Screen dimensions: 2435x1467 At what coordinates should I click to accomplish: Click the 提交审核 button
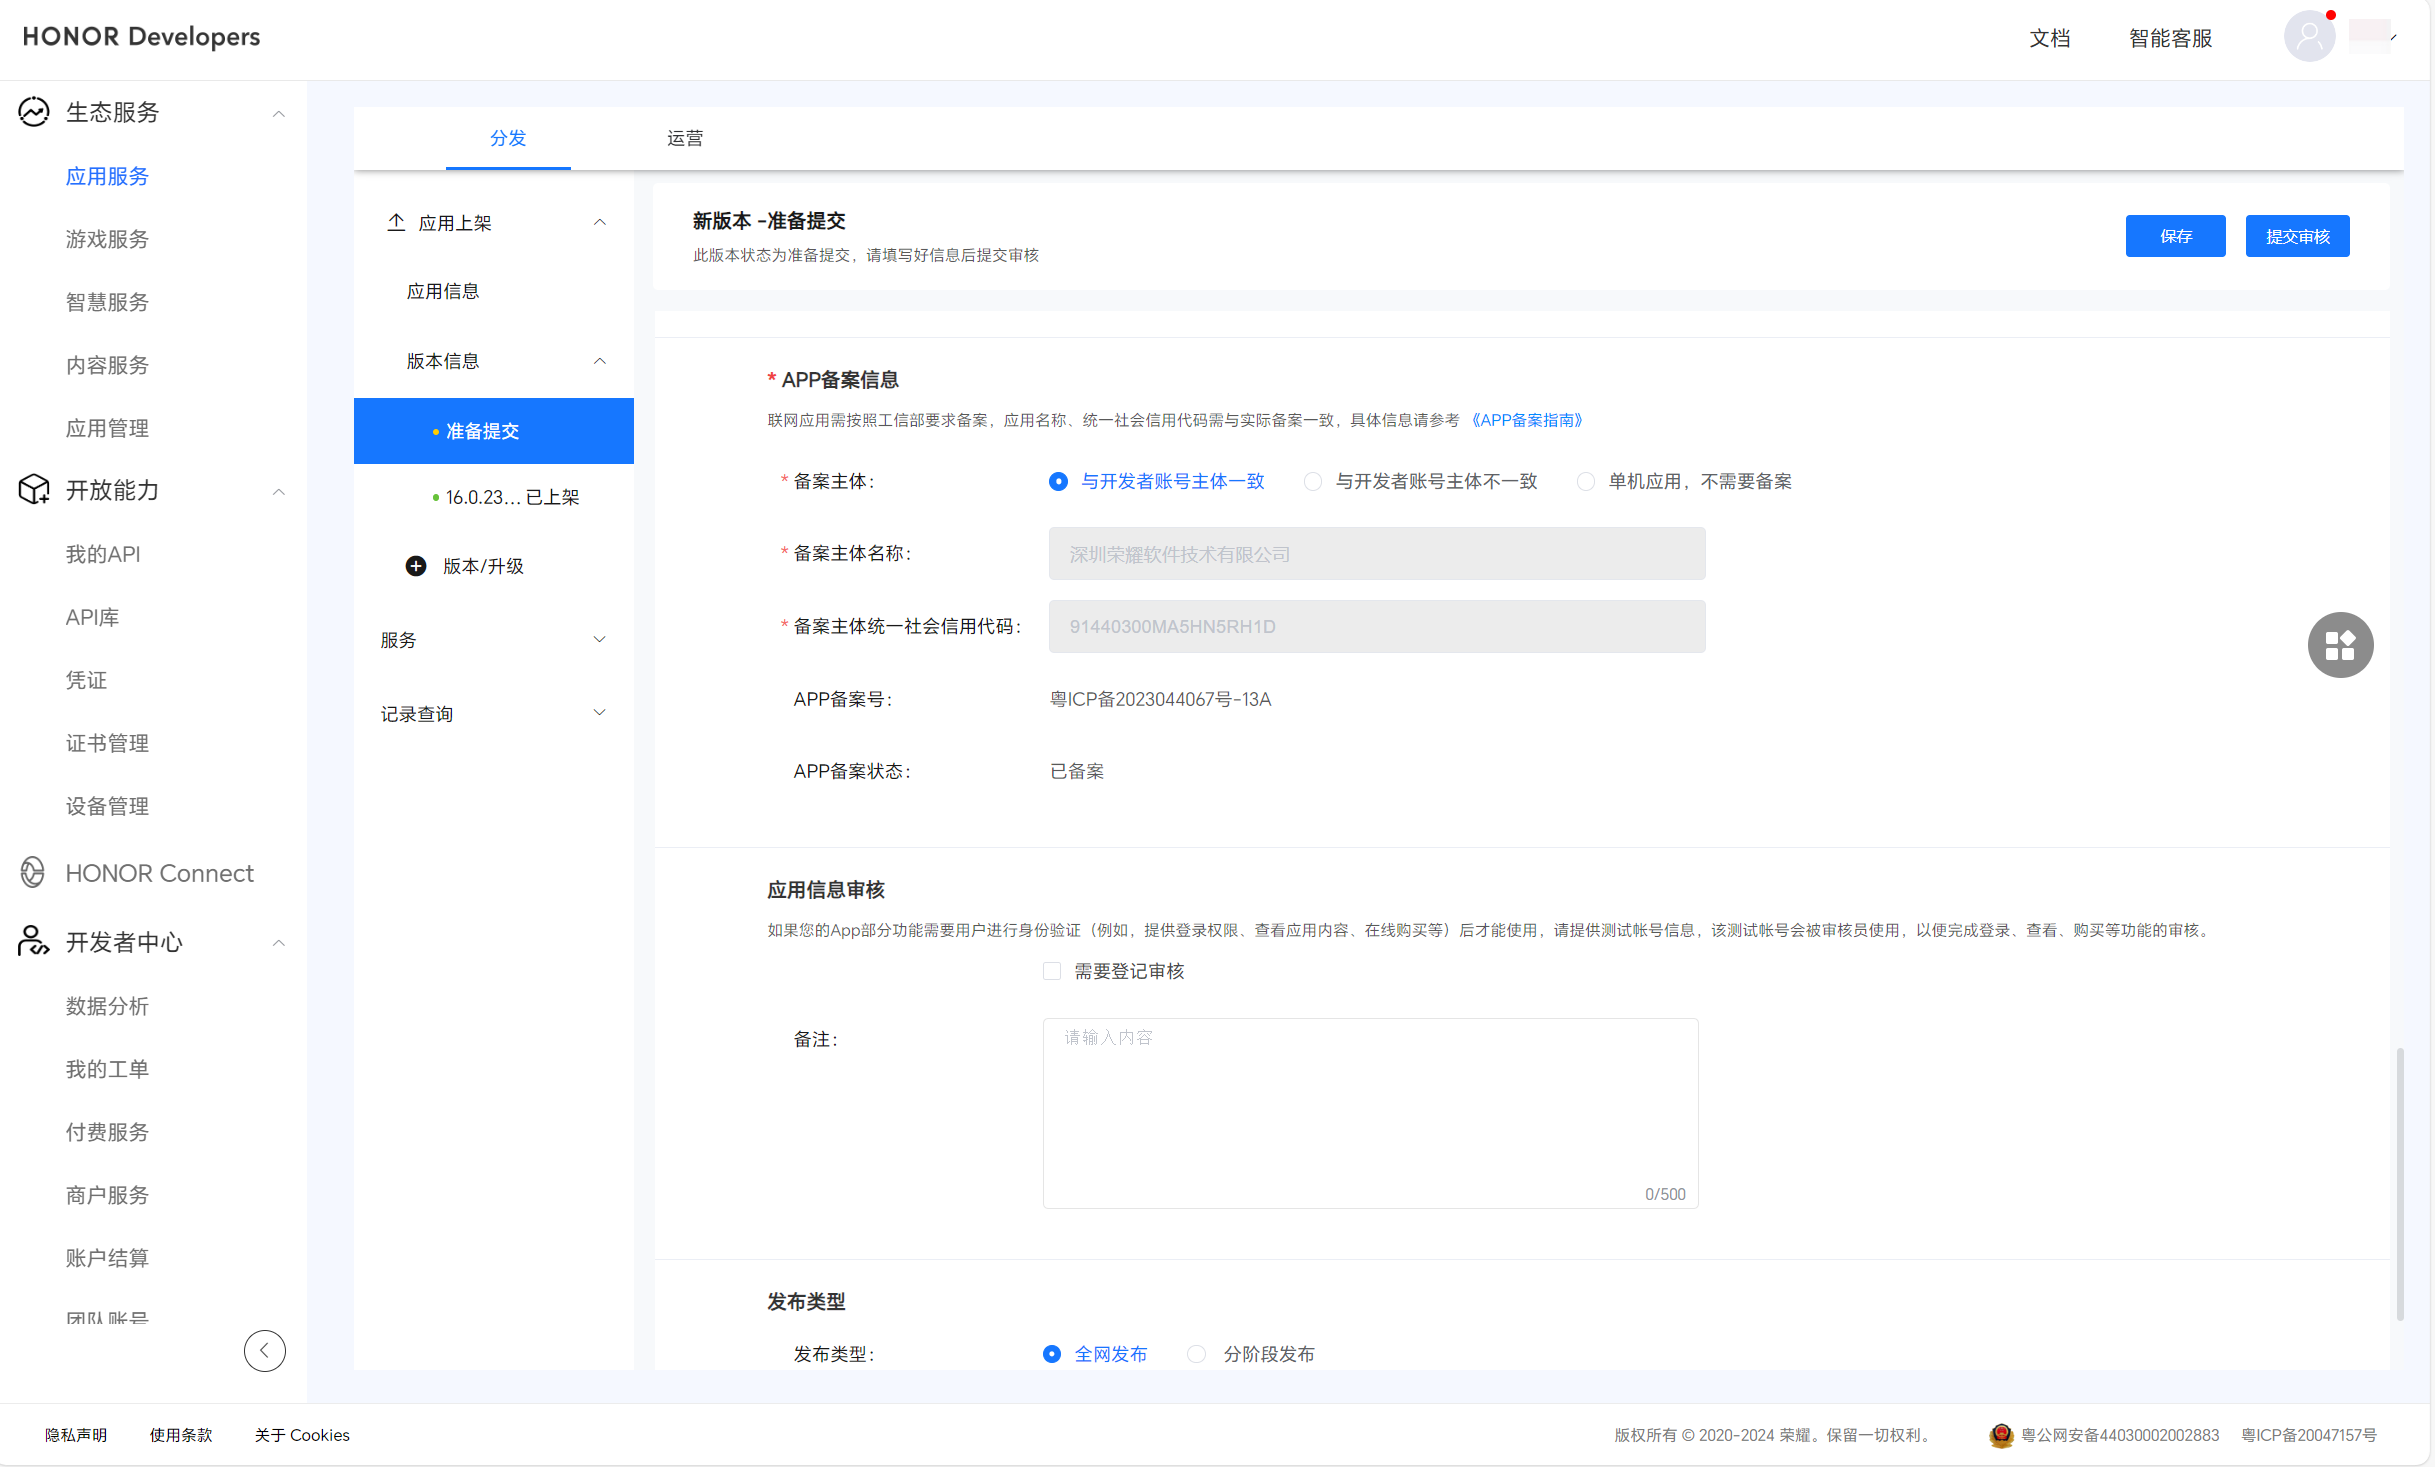[x=2297, y=236]
